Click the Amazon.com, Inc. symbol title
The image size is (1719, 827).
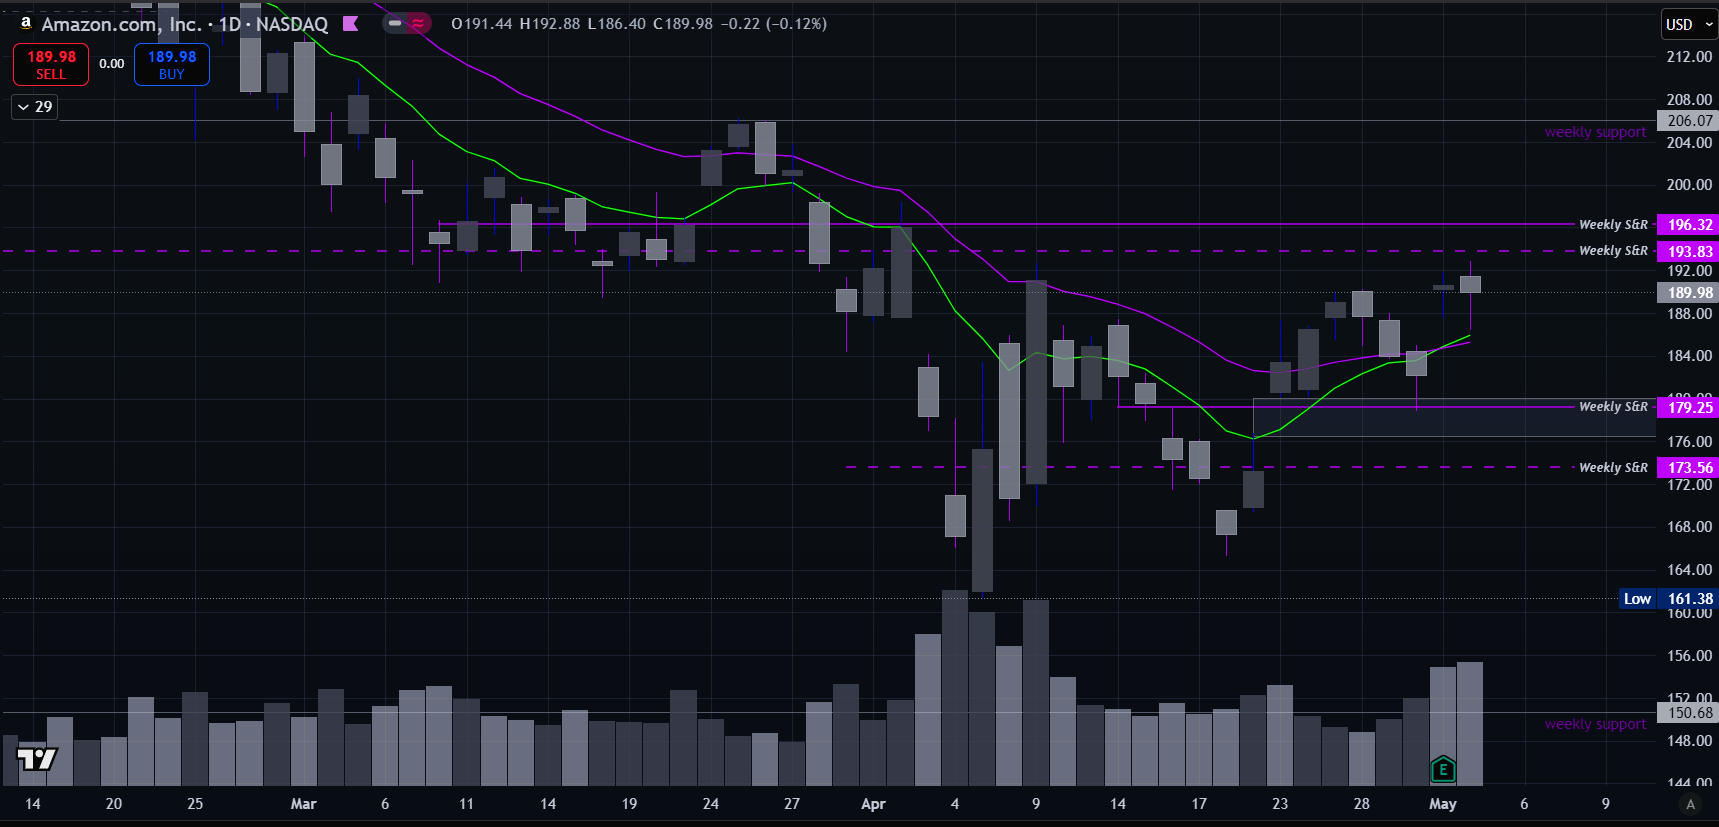tap(121, 24)
